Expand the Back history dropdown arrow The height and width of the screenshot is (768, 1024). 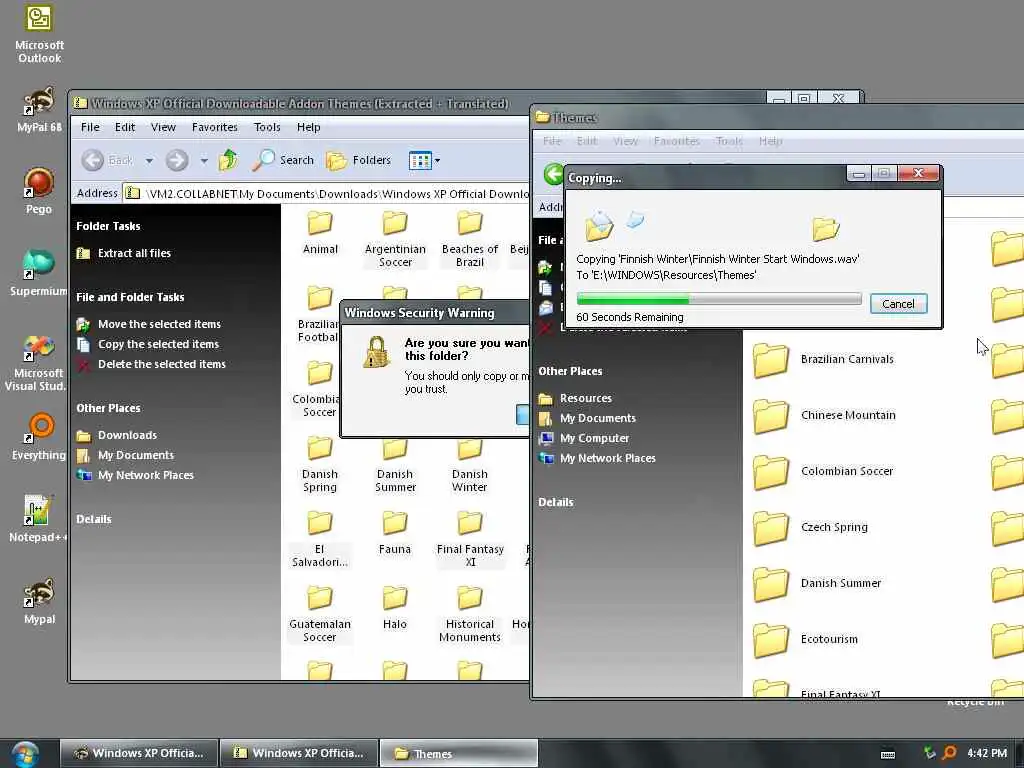150,160
